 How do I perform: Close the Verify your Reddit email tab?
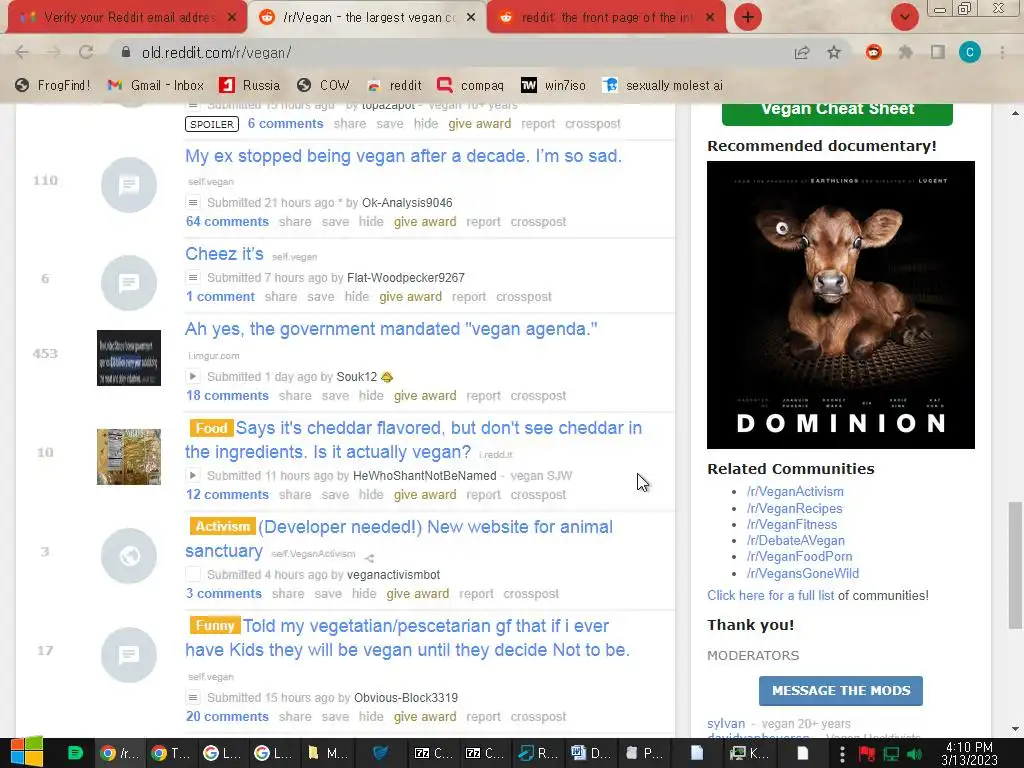[x=232, y=18]
